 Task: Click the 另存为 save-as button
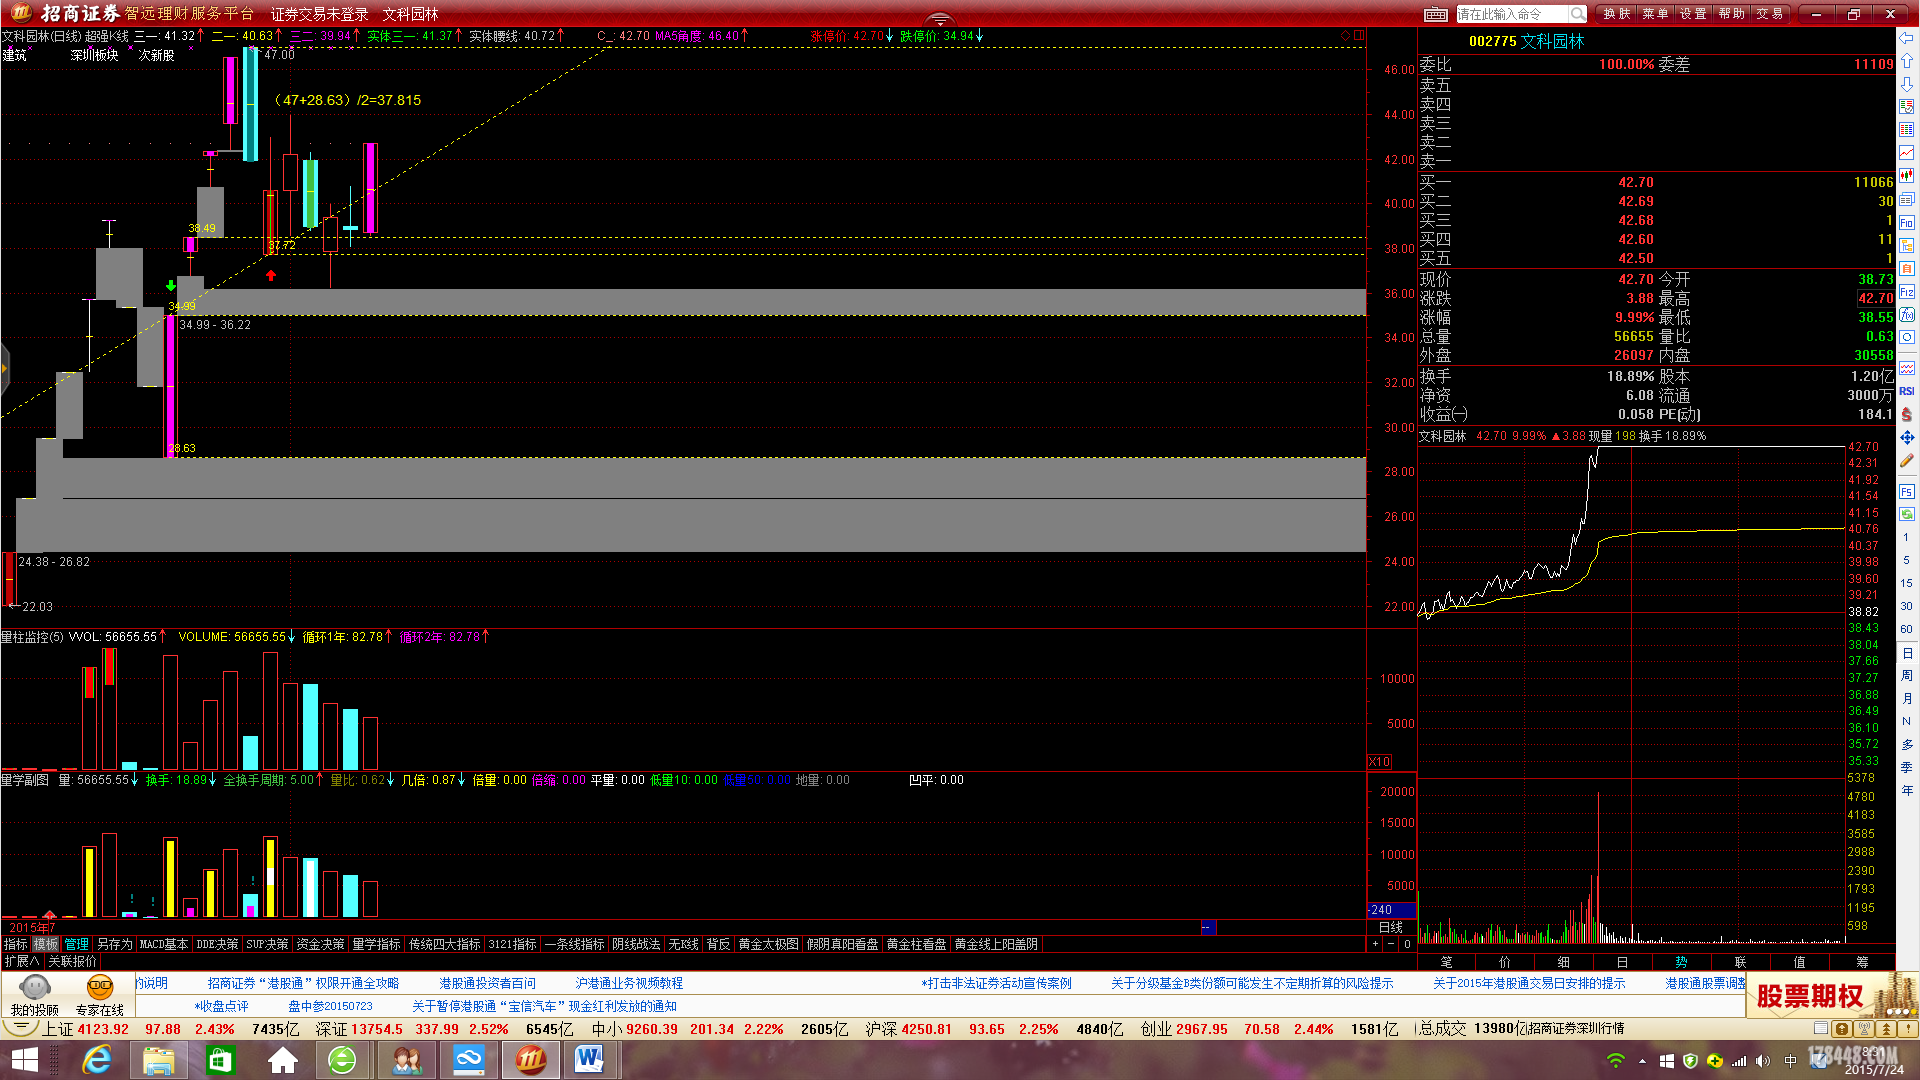(x=114, y=945)
